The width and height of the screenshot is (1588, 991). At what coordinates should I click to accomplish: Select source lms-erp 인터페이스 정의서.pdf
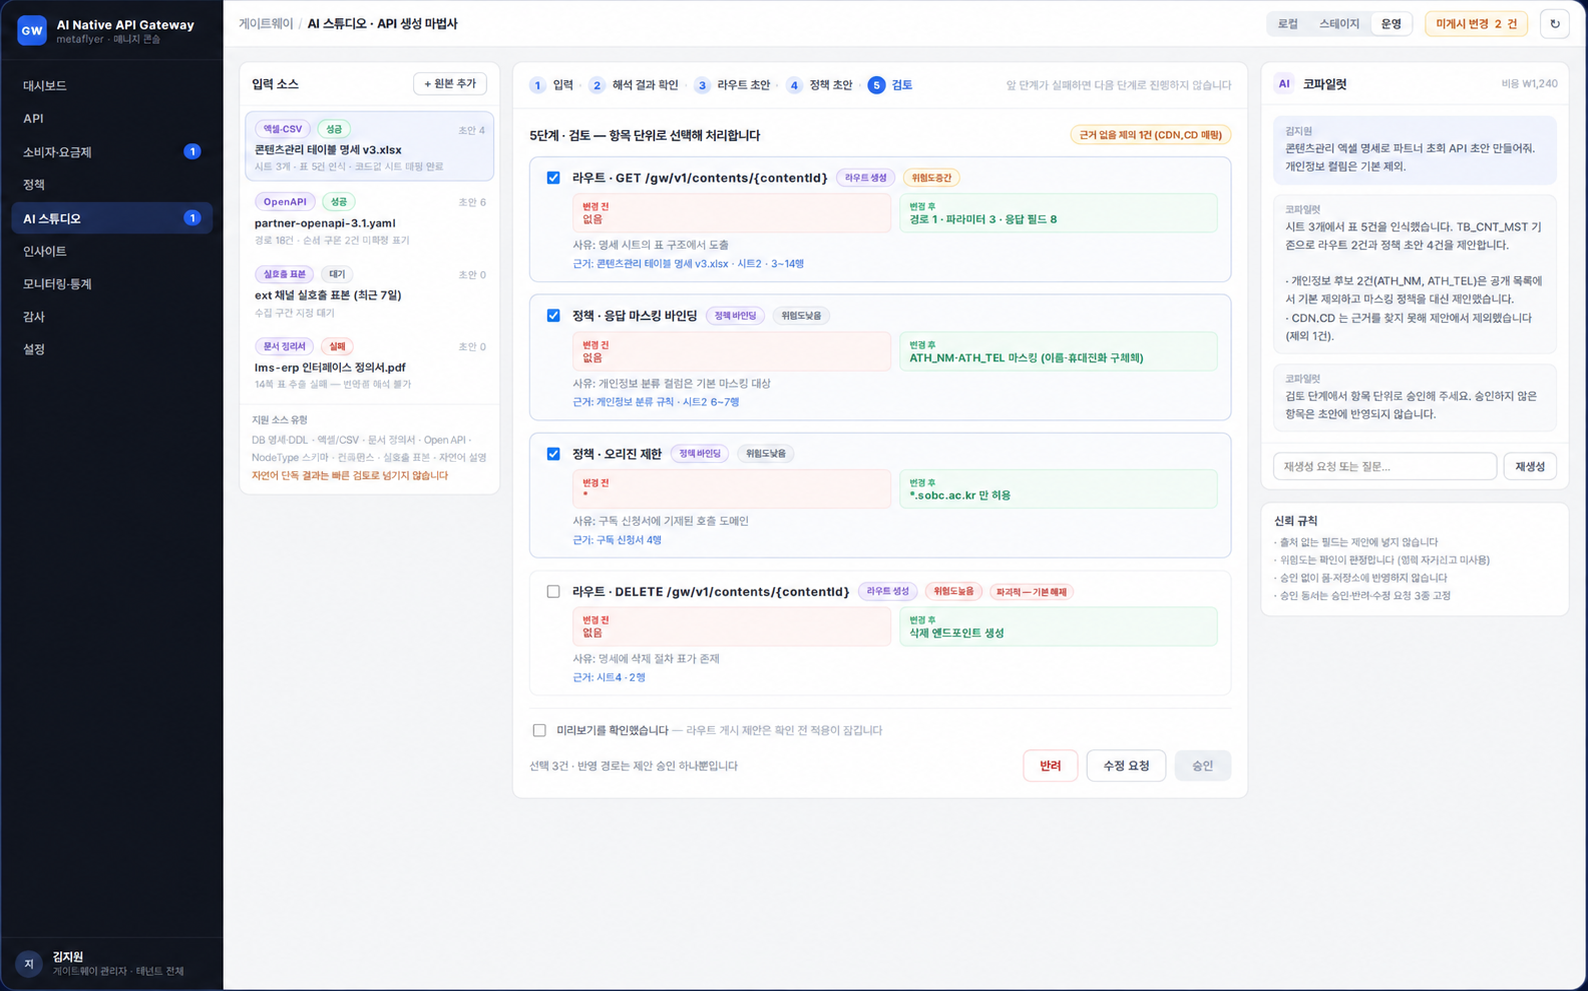[369, 365]
